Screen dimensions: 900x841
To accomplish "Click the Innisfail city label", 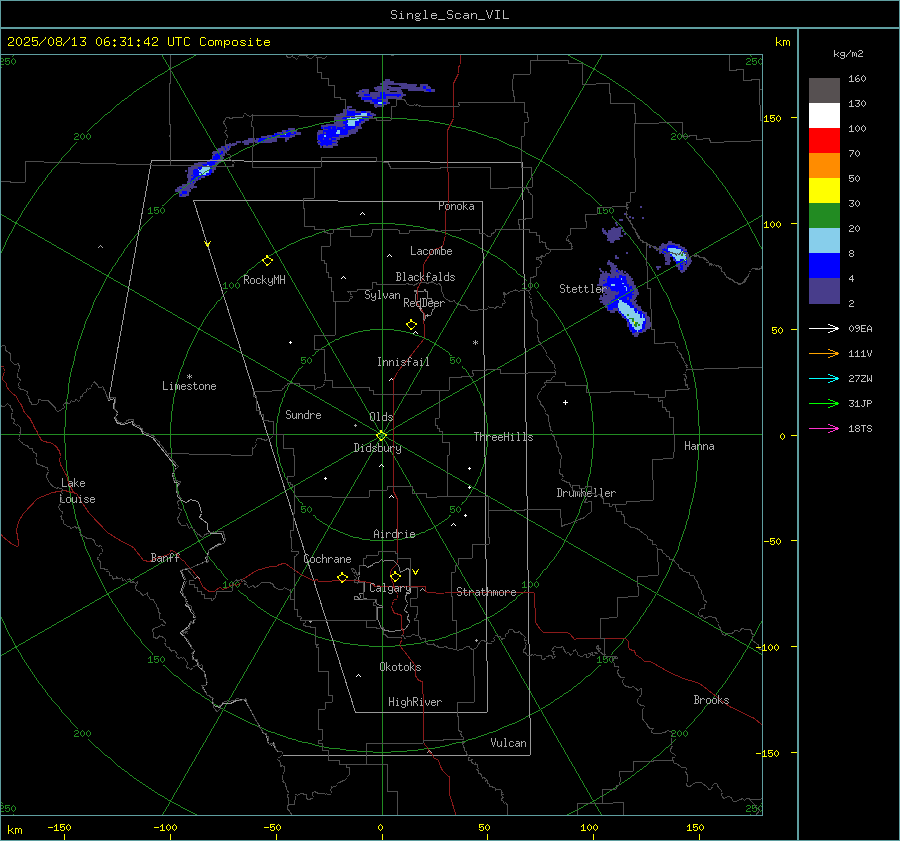I will click(403, 362).
